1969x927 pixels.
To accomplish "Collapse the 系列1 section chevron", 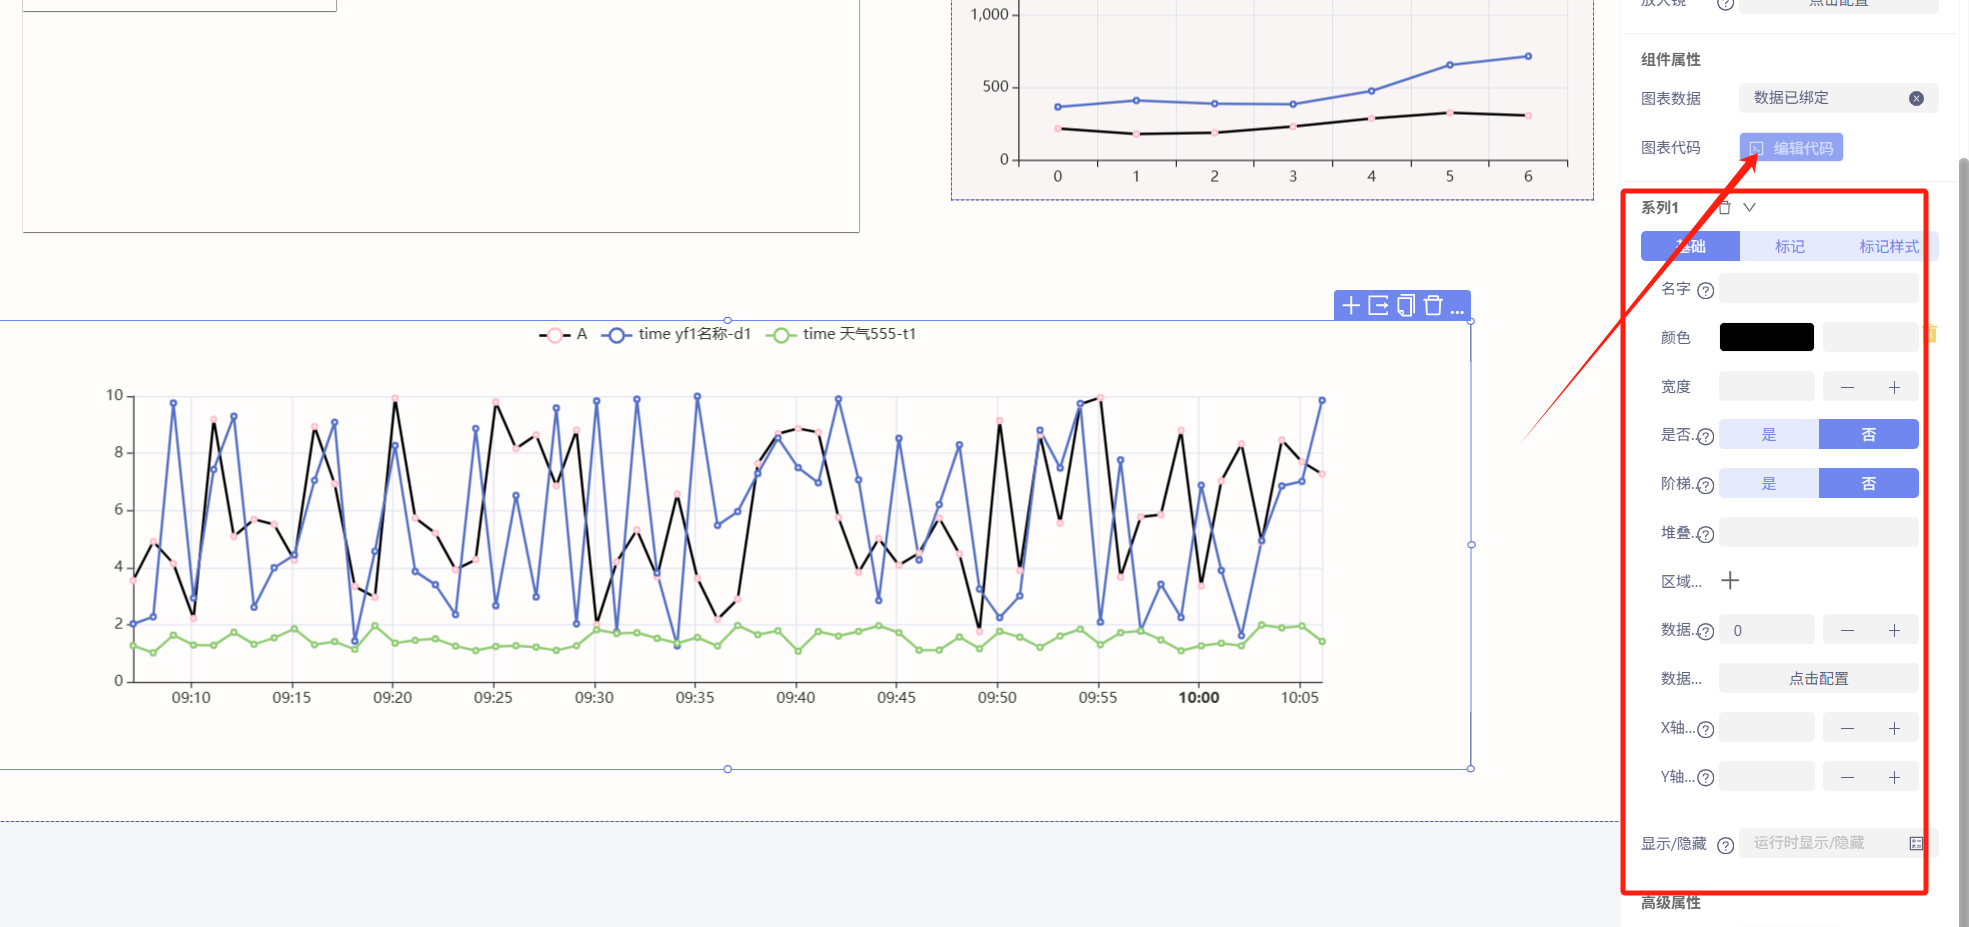I will tap(1749, 208).
